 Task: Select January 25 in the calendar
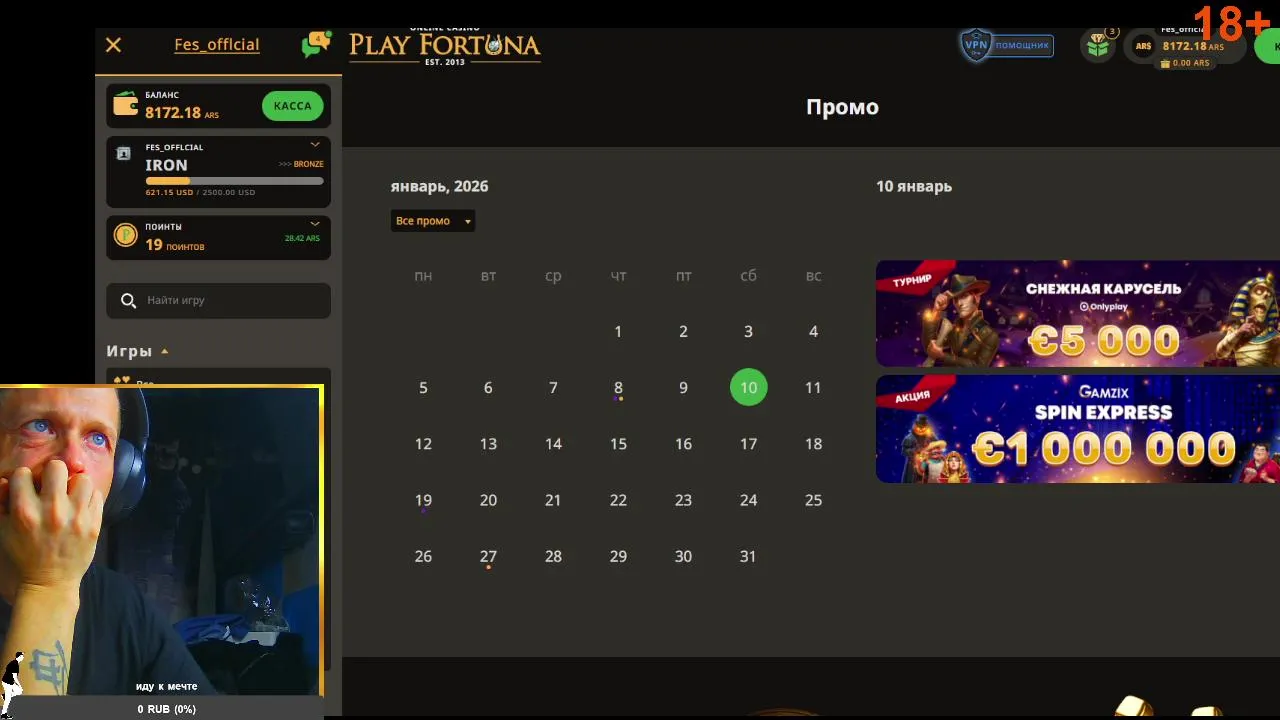tap(813, 500)
